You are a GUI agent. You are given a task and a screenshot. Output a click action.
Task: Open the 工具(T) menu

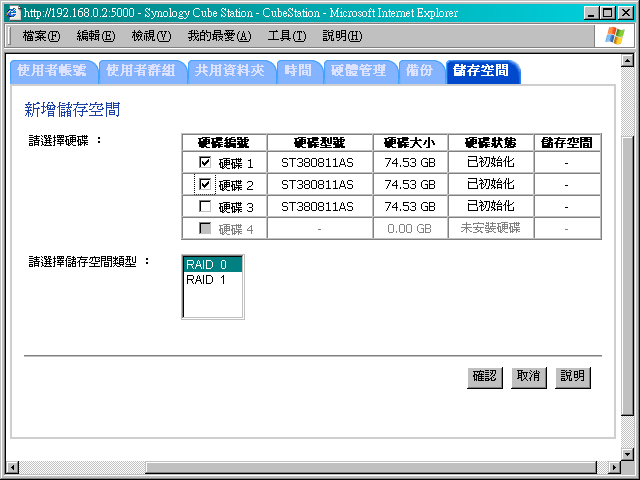pos(287,36)
